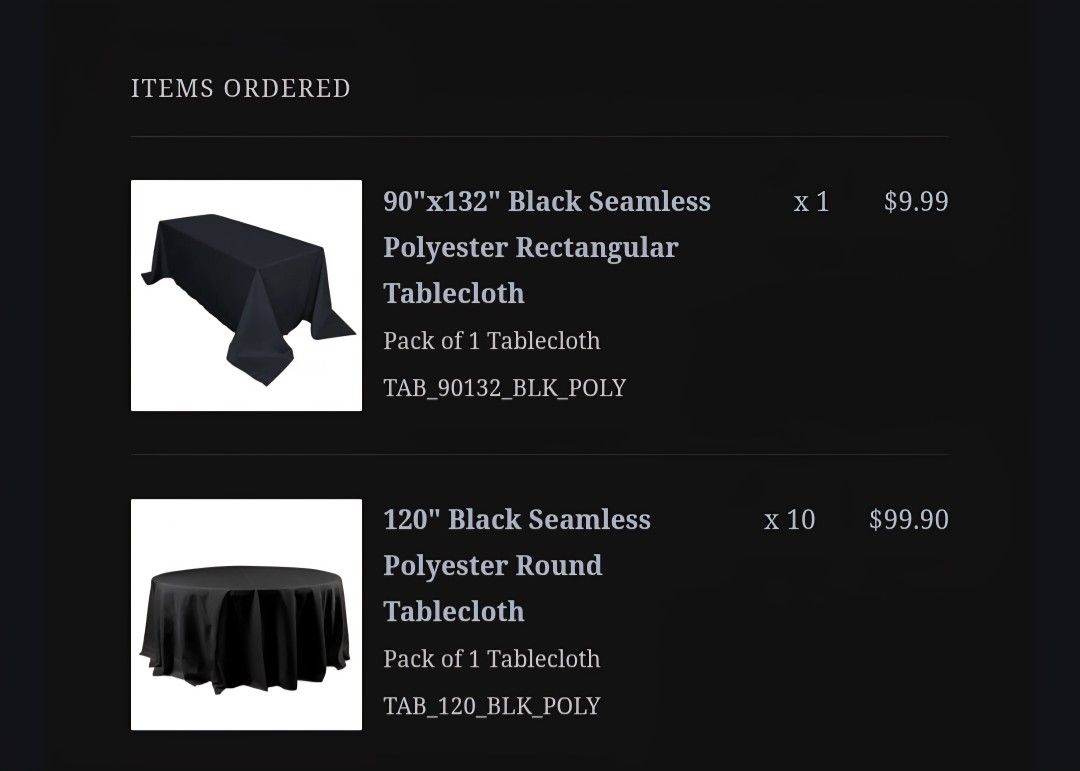Click the rectangular tablecloth product thumbnail
The height and width of the screenshot is (771, 1080).
(x=246, y=296)
